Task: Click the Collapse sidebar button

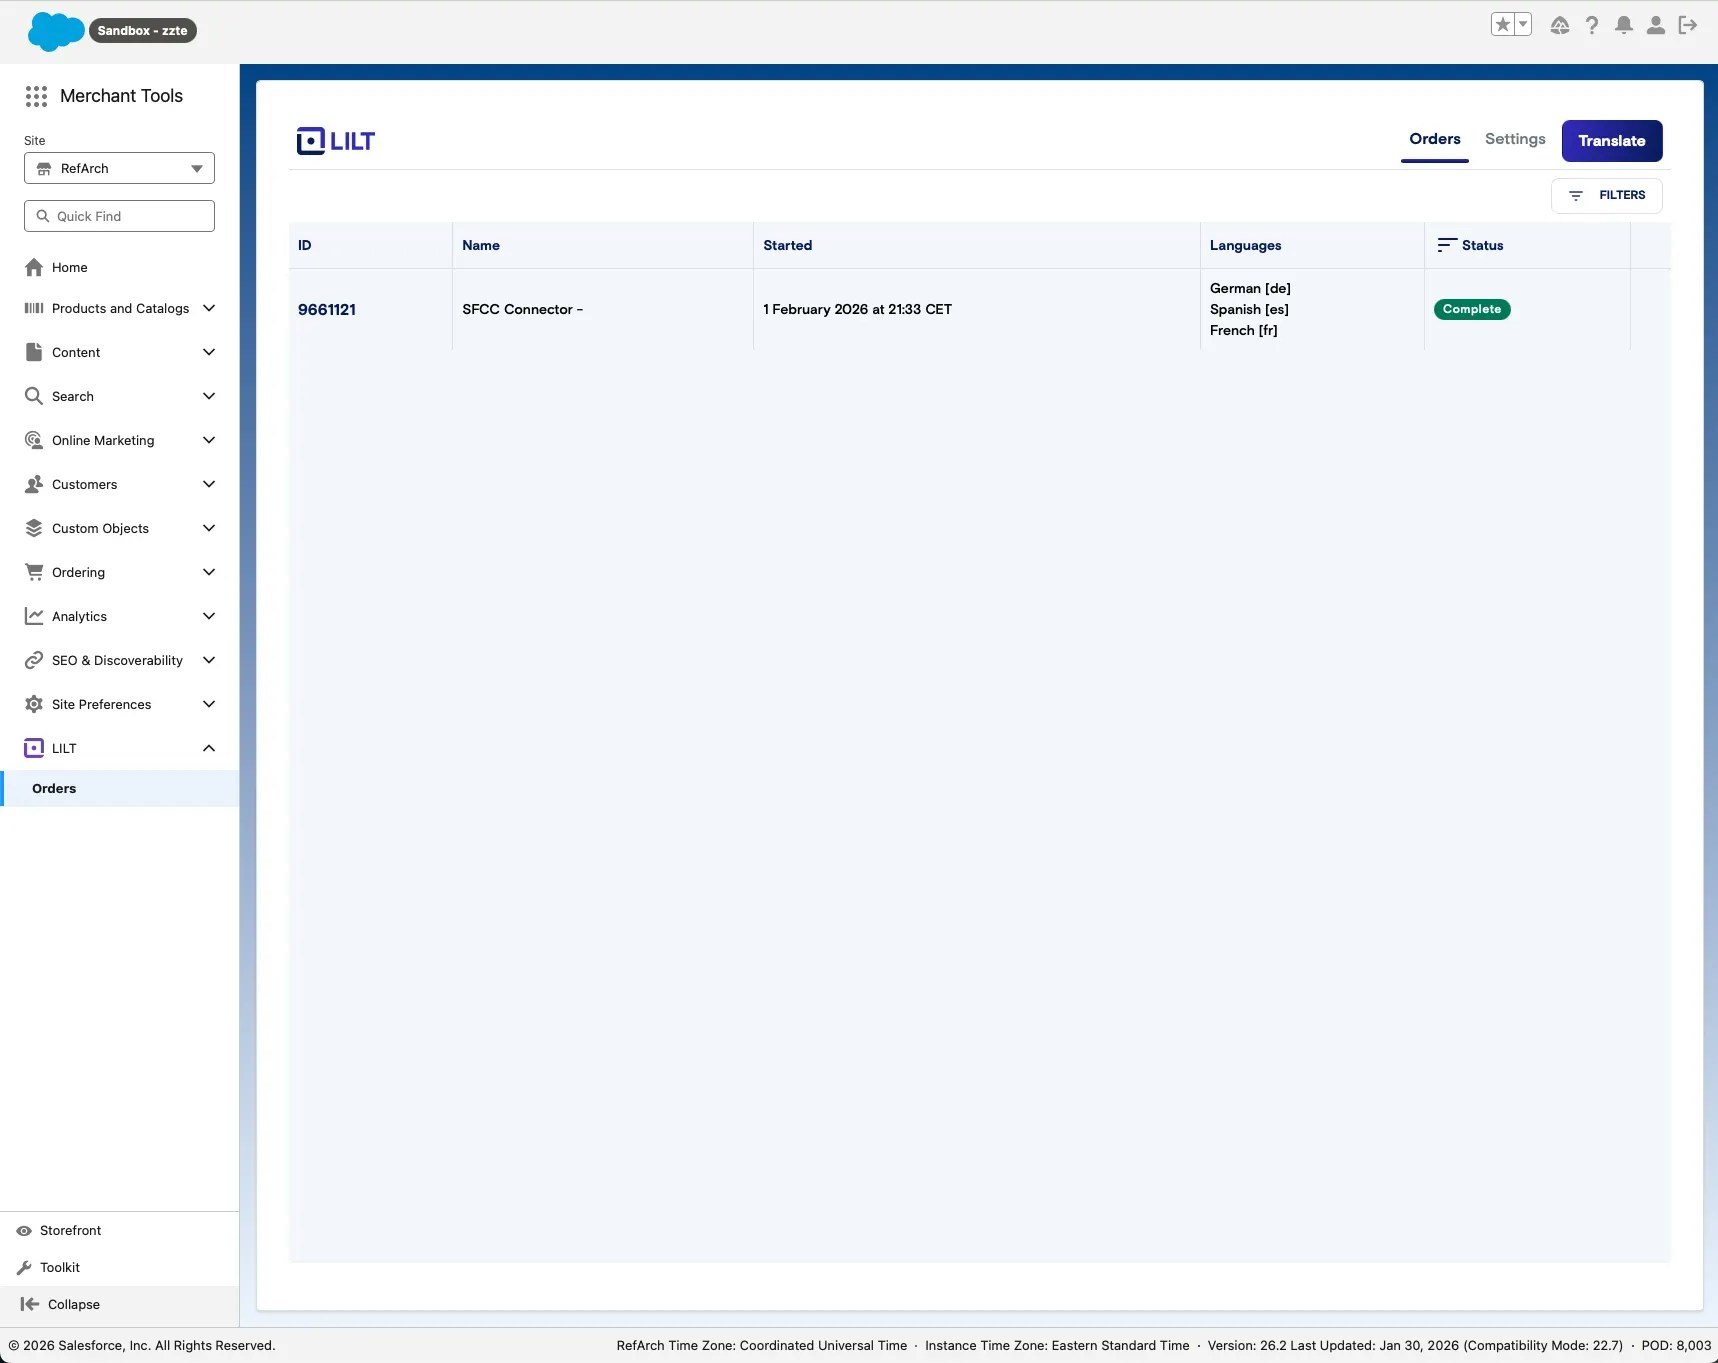Action: click(120, 1304)
